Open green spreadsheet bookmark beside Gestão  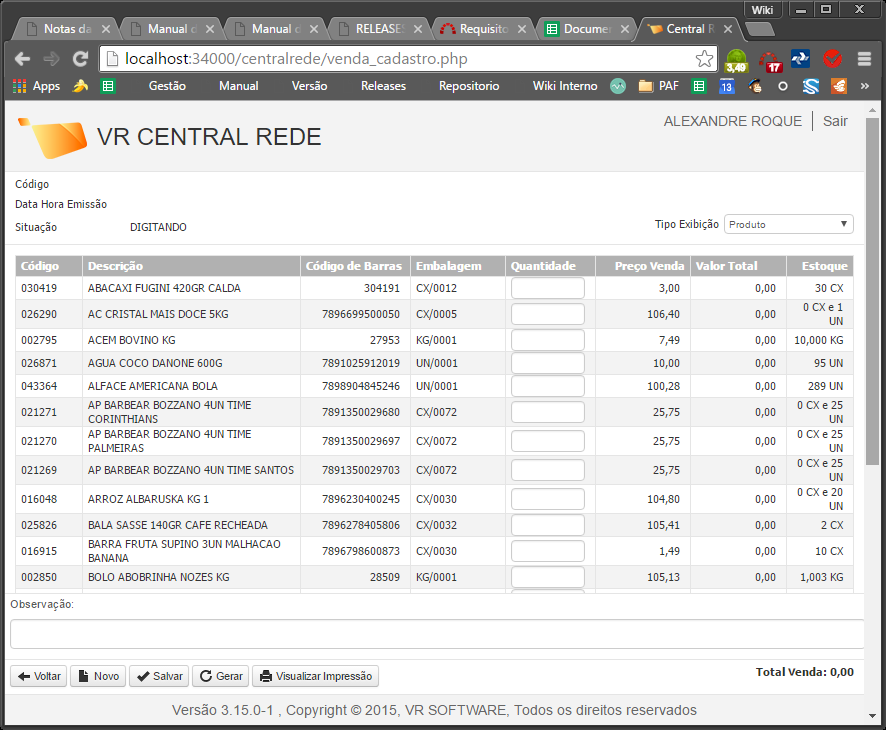pyautogui.click(x=108, y=86)
